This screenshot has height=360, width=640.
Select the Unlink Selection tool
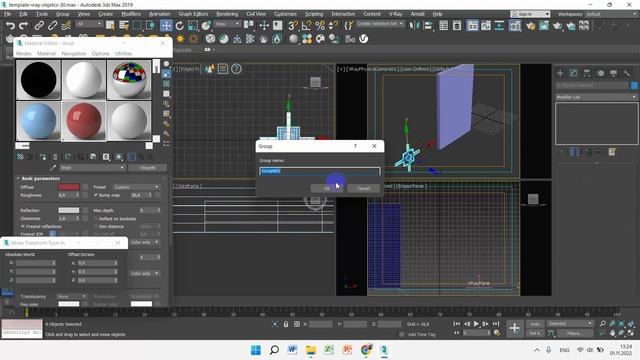tap(52, 26)
